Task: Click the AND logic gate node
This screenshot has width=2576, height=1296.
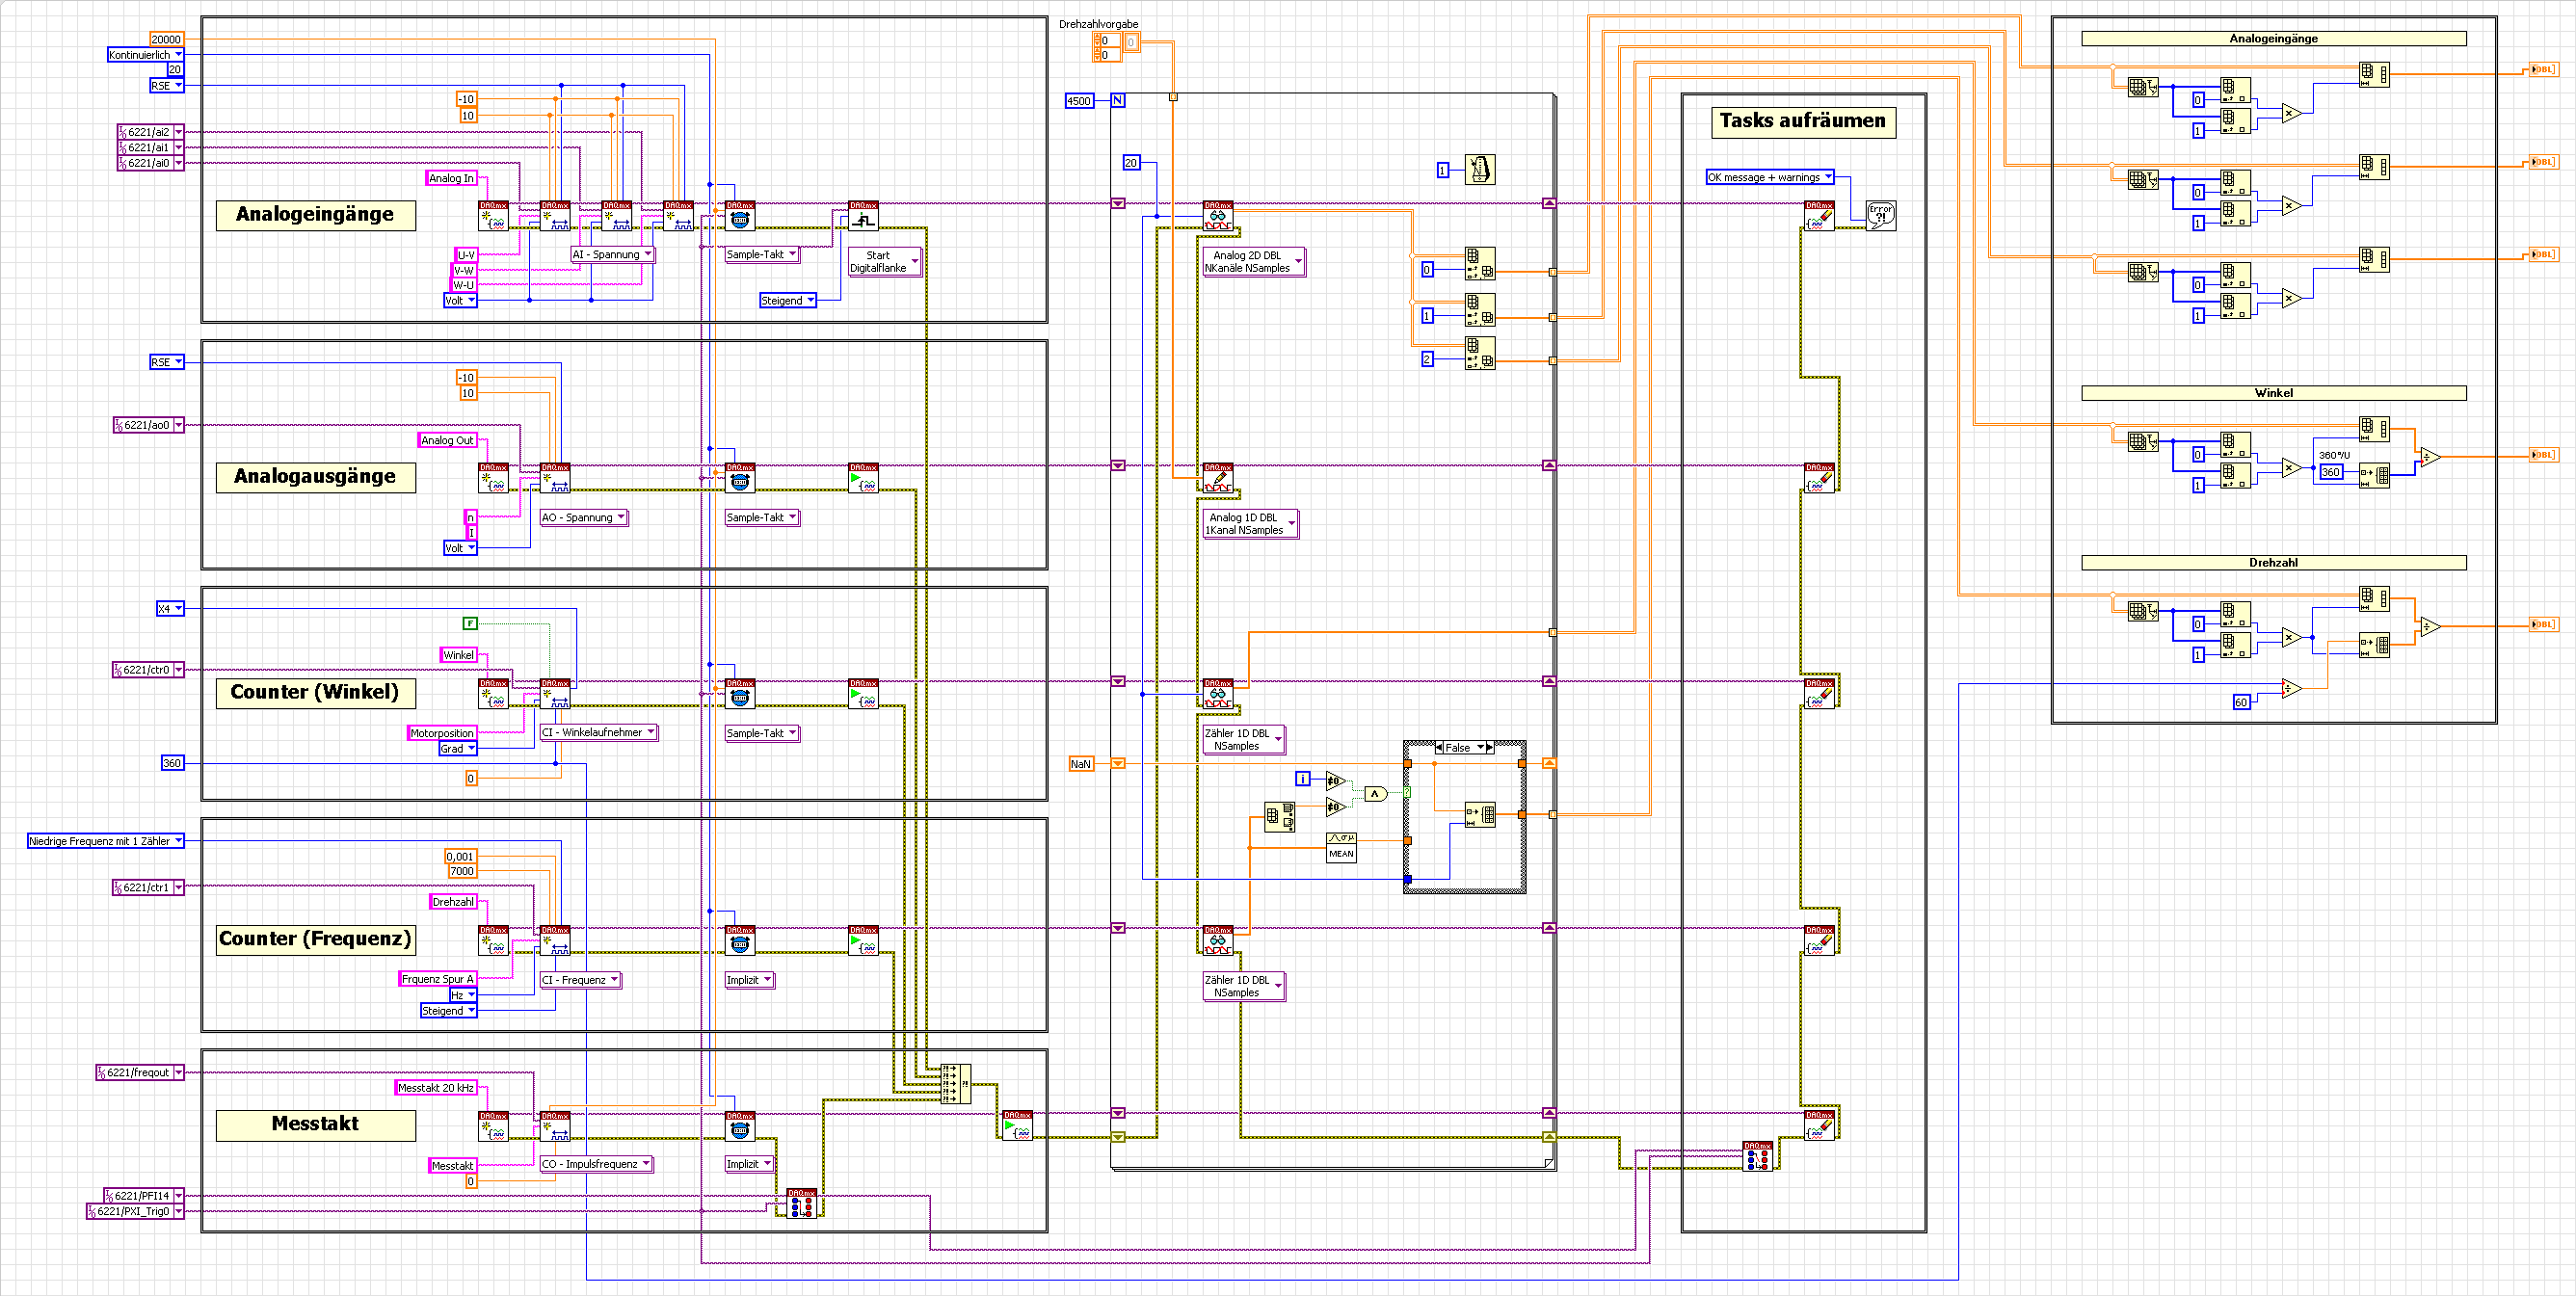Action: pyautogui.click(x=1376, y=794)
